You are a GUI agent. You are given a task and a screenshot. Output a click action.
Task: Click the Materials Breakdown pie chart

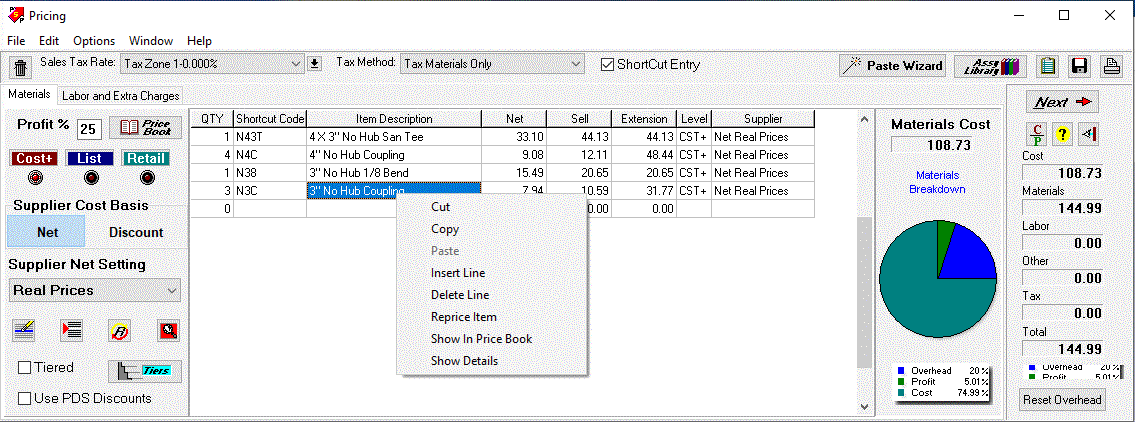[939, 279]
